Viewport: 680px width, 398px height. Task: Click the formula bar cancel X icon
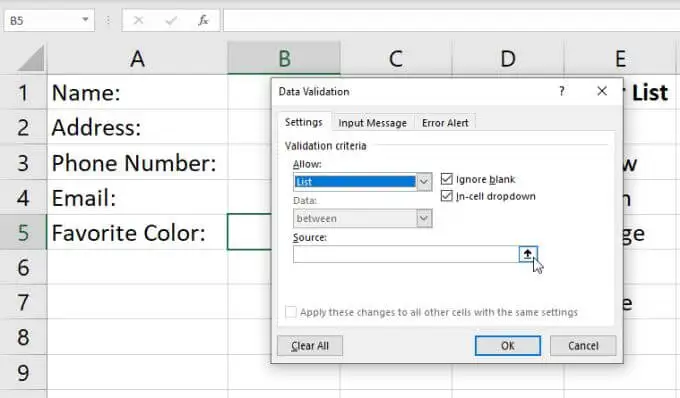pos(138,20)
